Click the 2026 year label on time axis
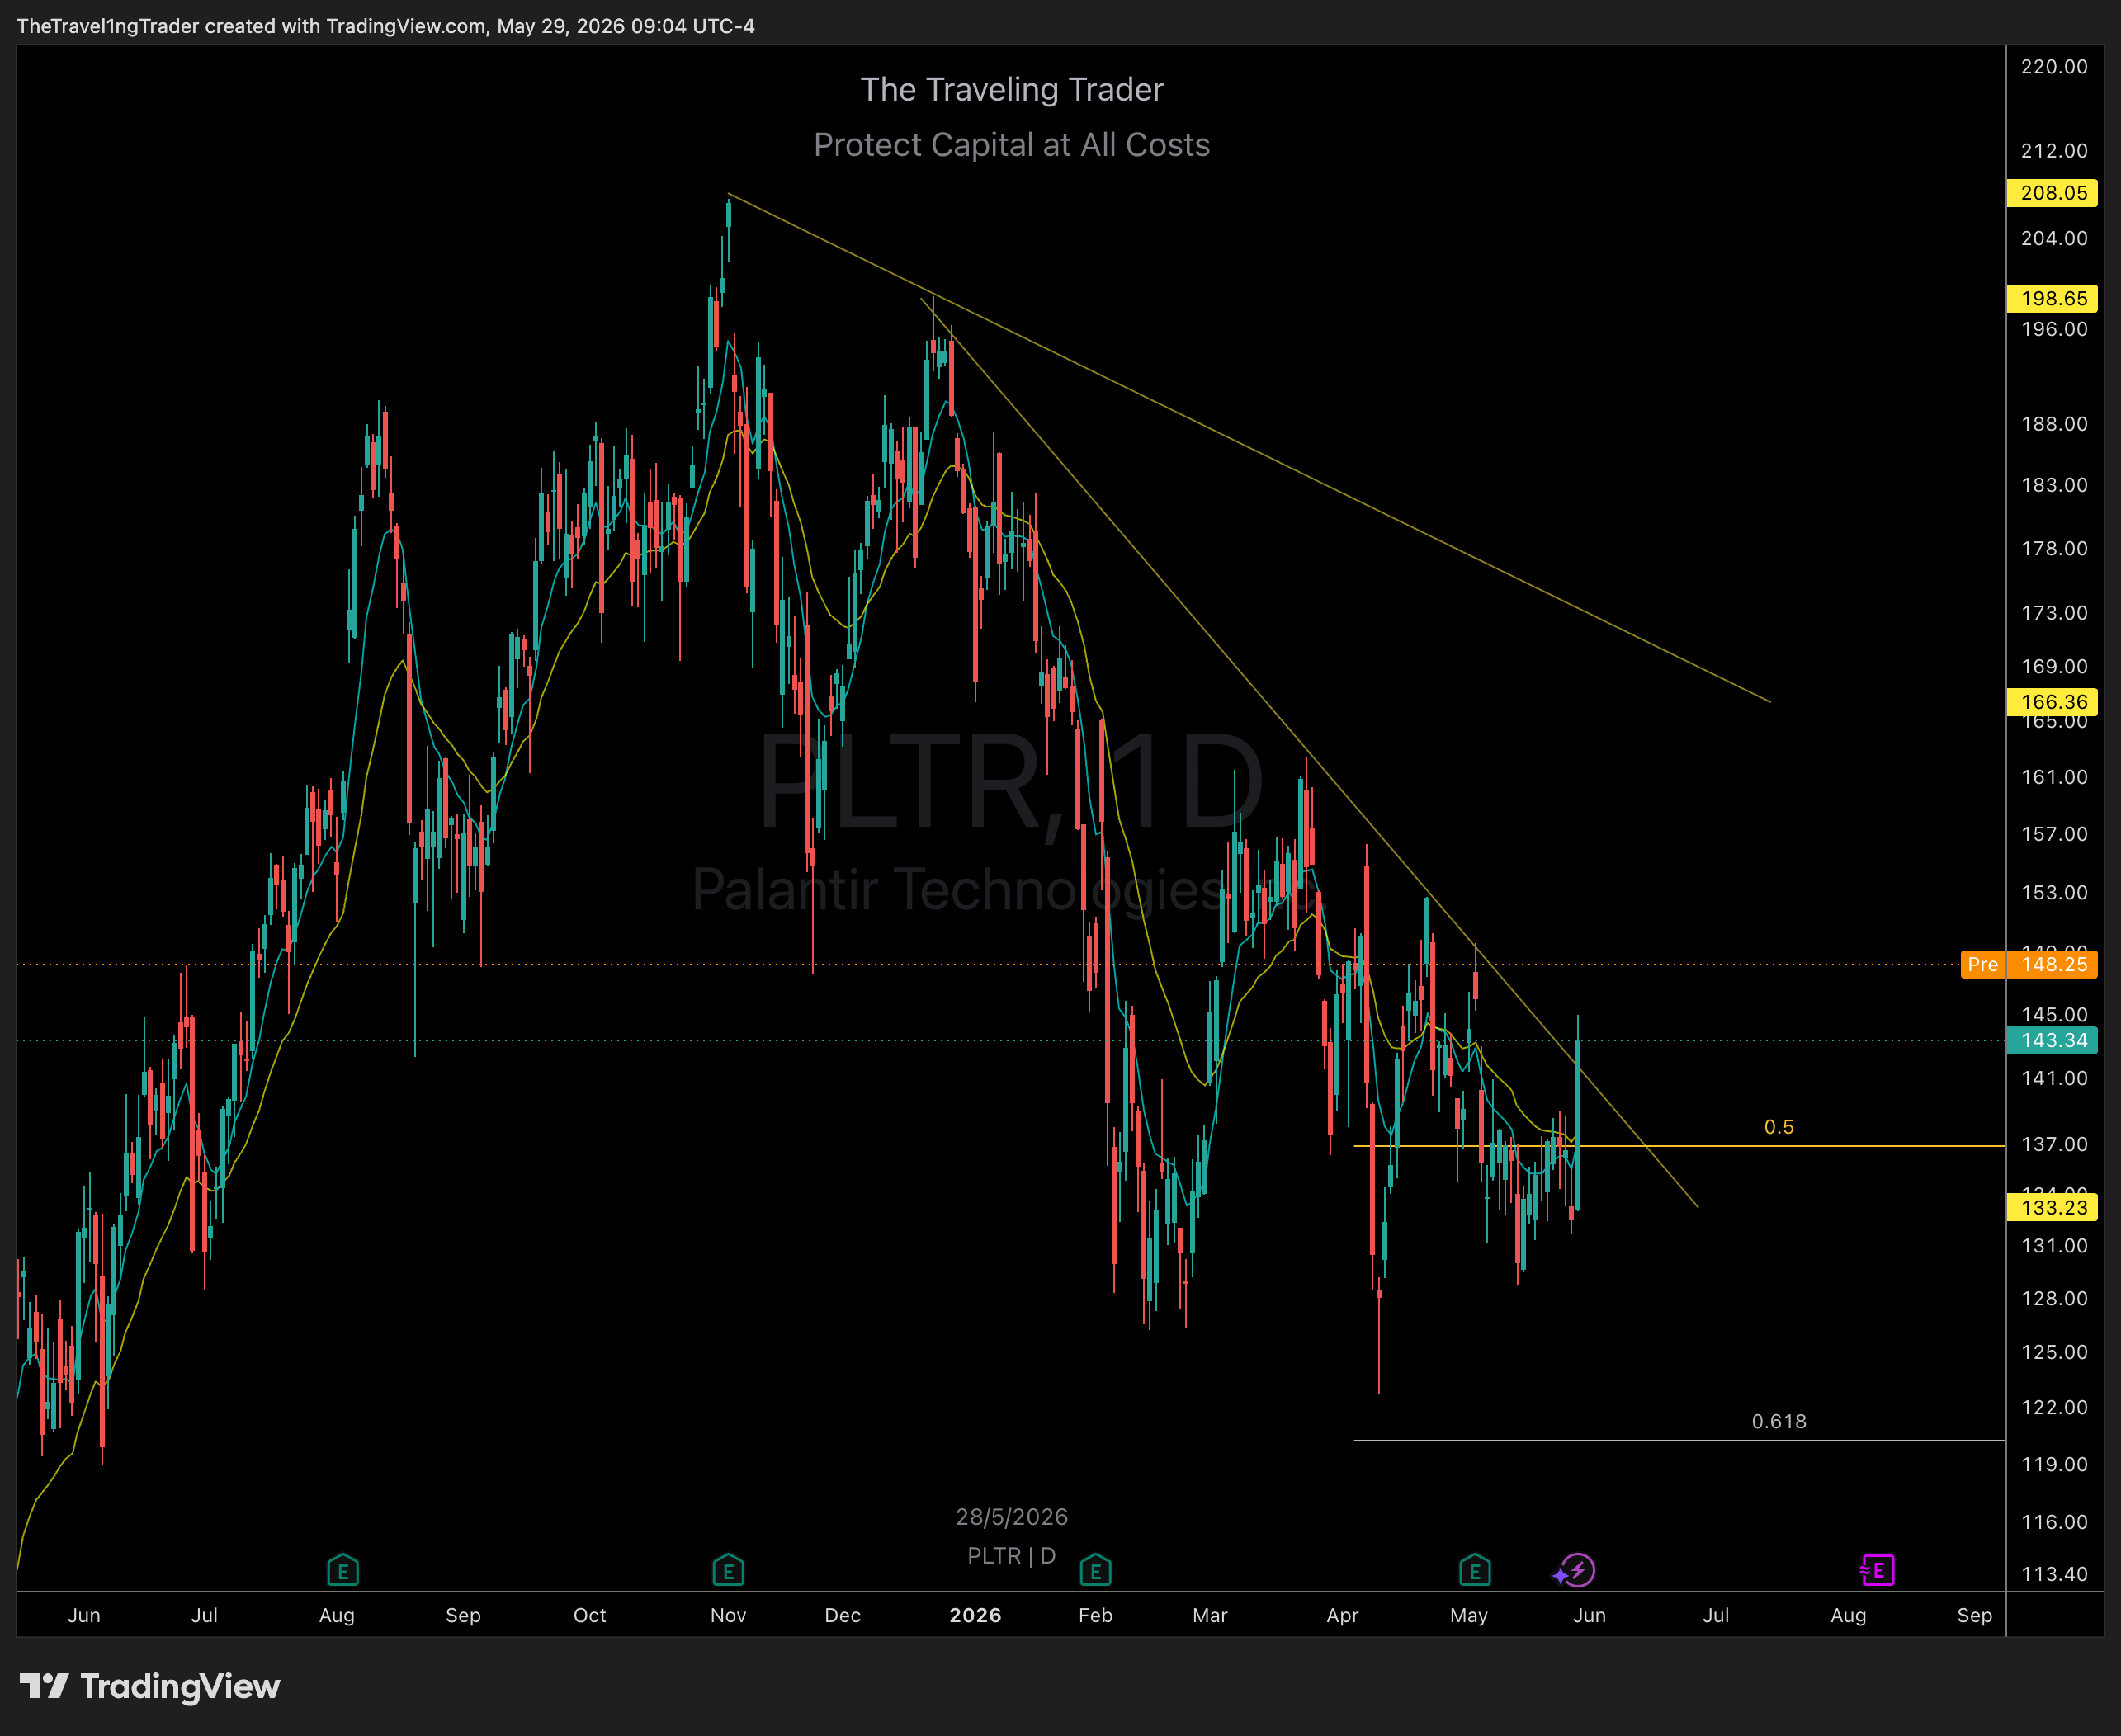The height and width of the screenshot is (1736, 2121). pyautogui.click(x=975, y=1615)
